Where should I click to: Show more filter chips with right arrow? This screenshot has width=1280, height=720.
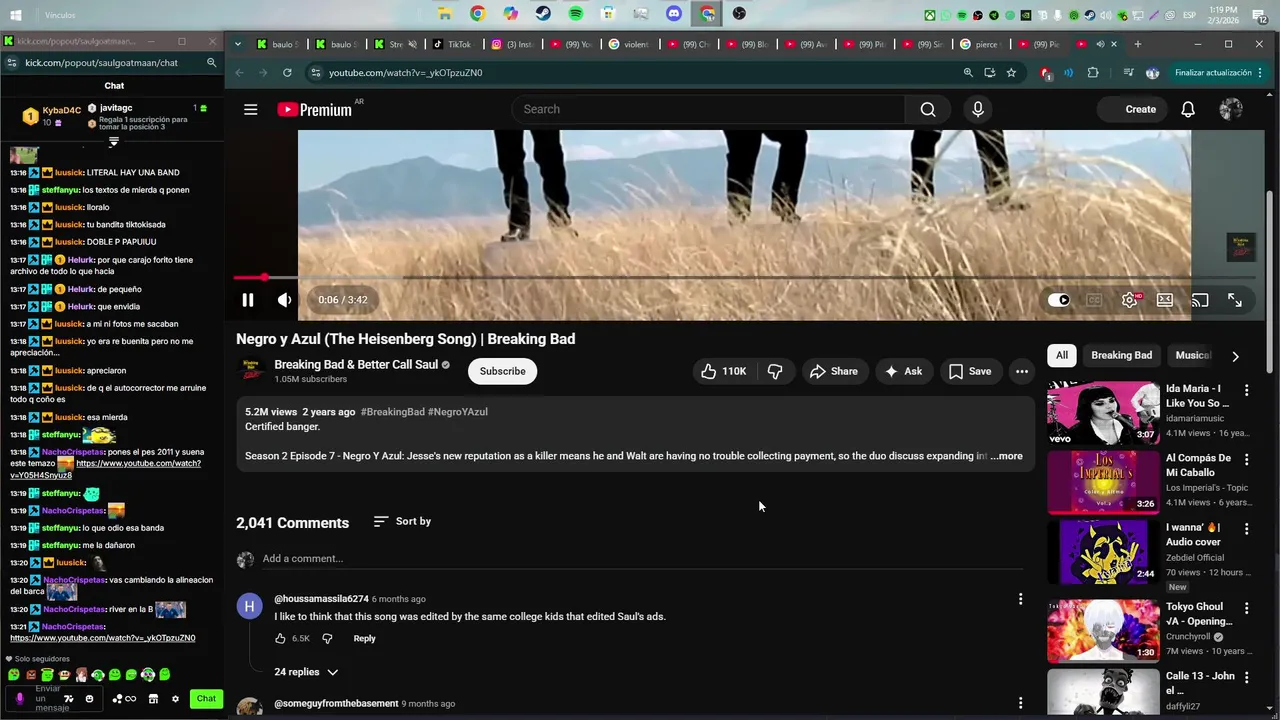tap(1235, 356)
